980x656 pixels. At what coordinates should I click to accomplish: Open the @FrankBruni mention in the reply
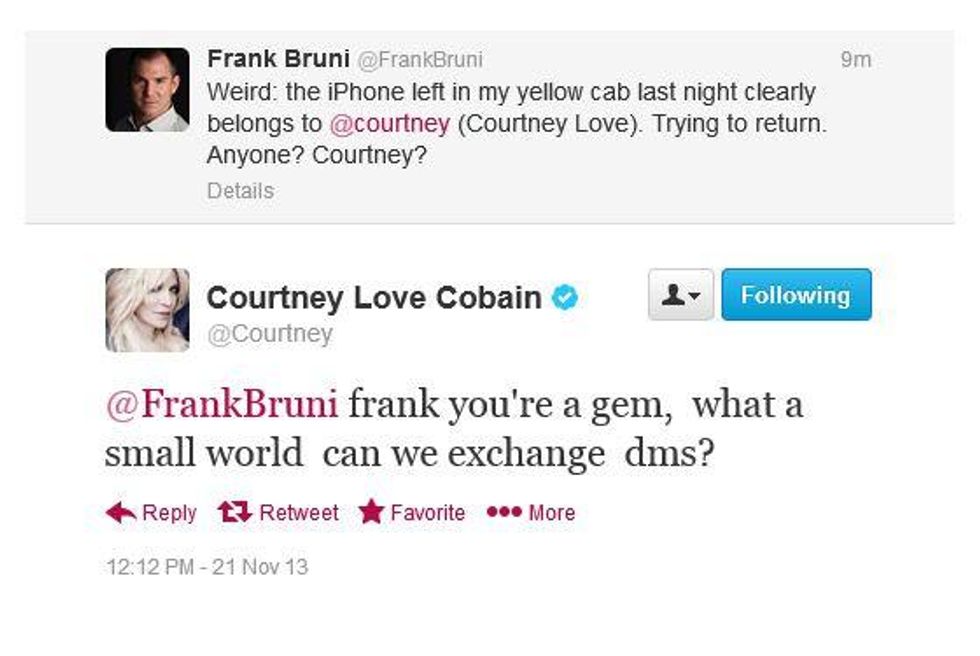(x=221, y=407)
